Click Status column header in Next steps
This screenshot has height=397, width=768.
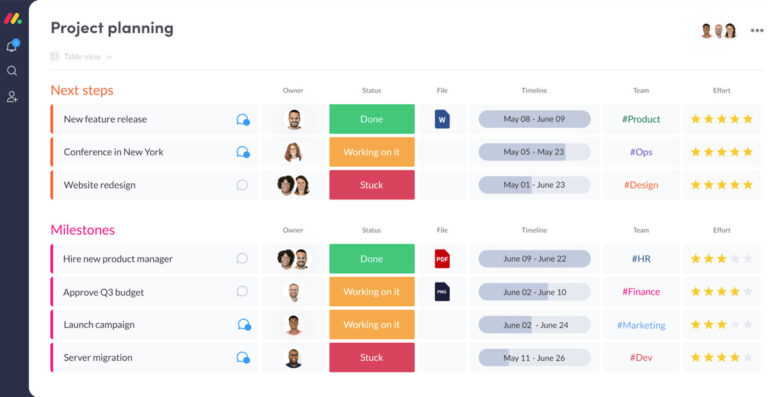click(x=371, y=91)
